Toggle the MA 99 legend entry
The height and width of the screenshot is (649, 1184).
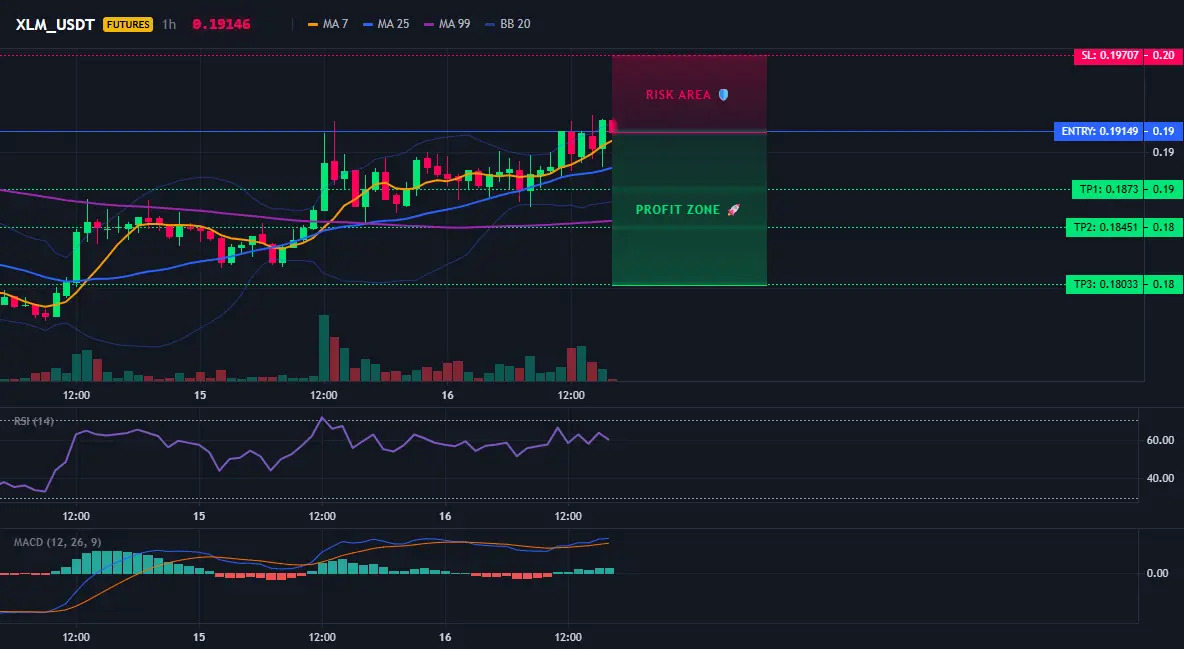point(448,24)
